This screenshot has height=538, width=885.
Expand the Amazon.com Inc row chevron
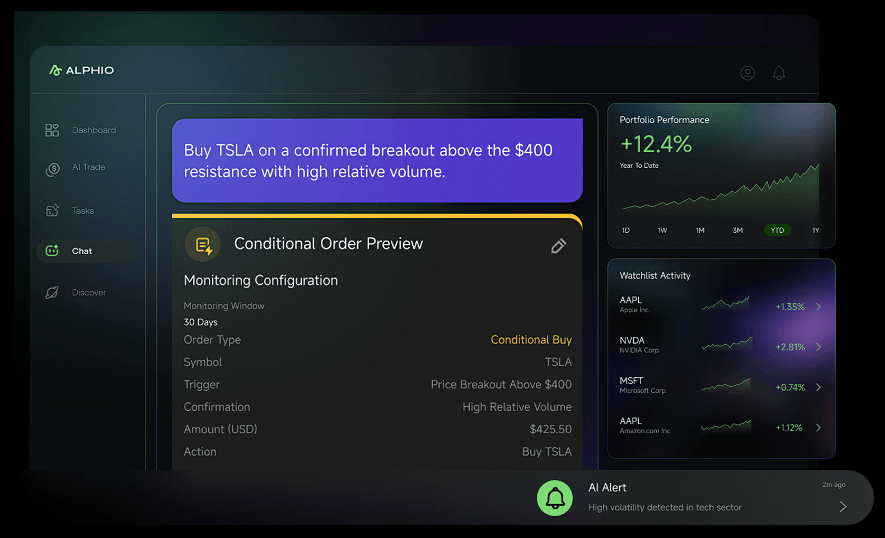(x=818, y=427)
